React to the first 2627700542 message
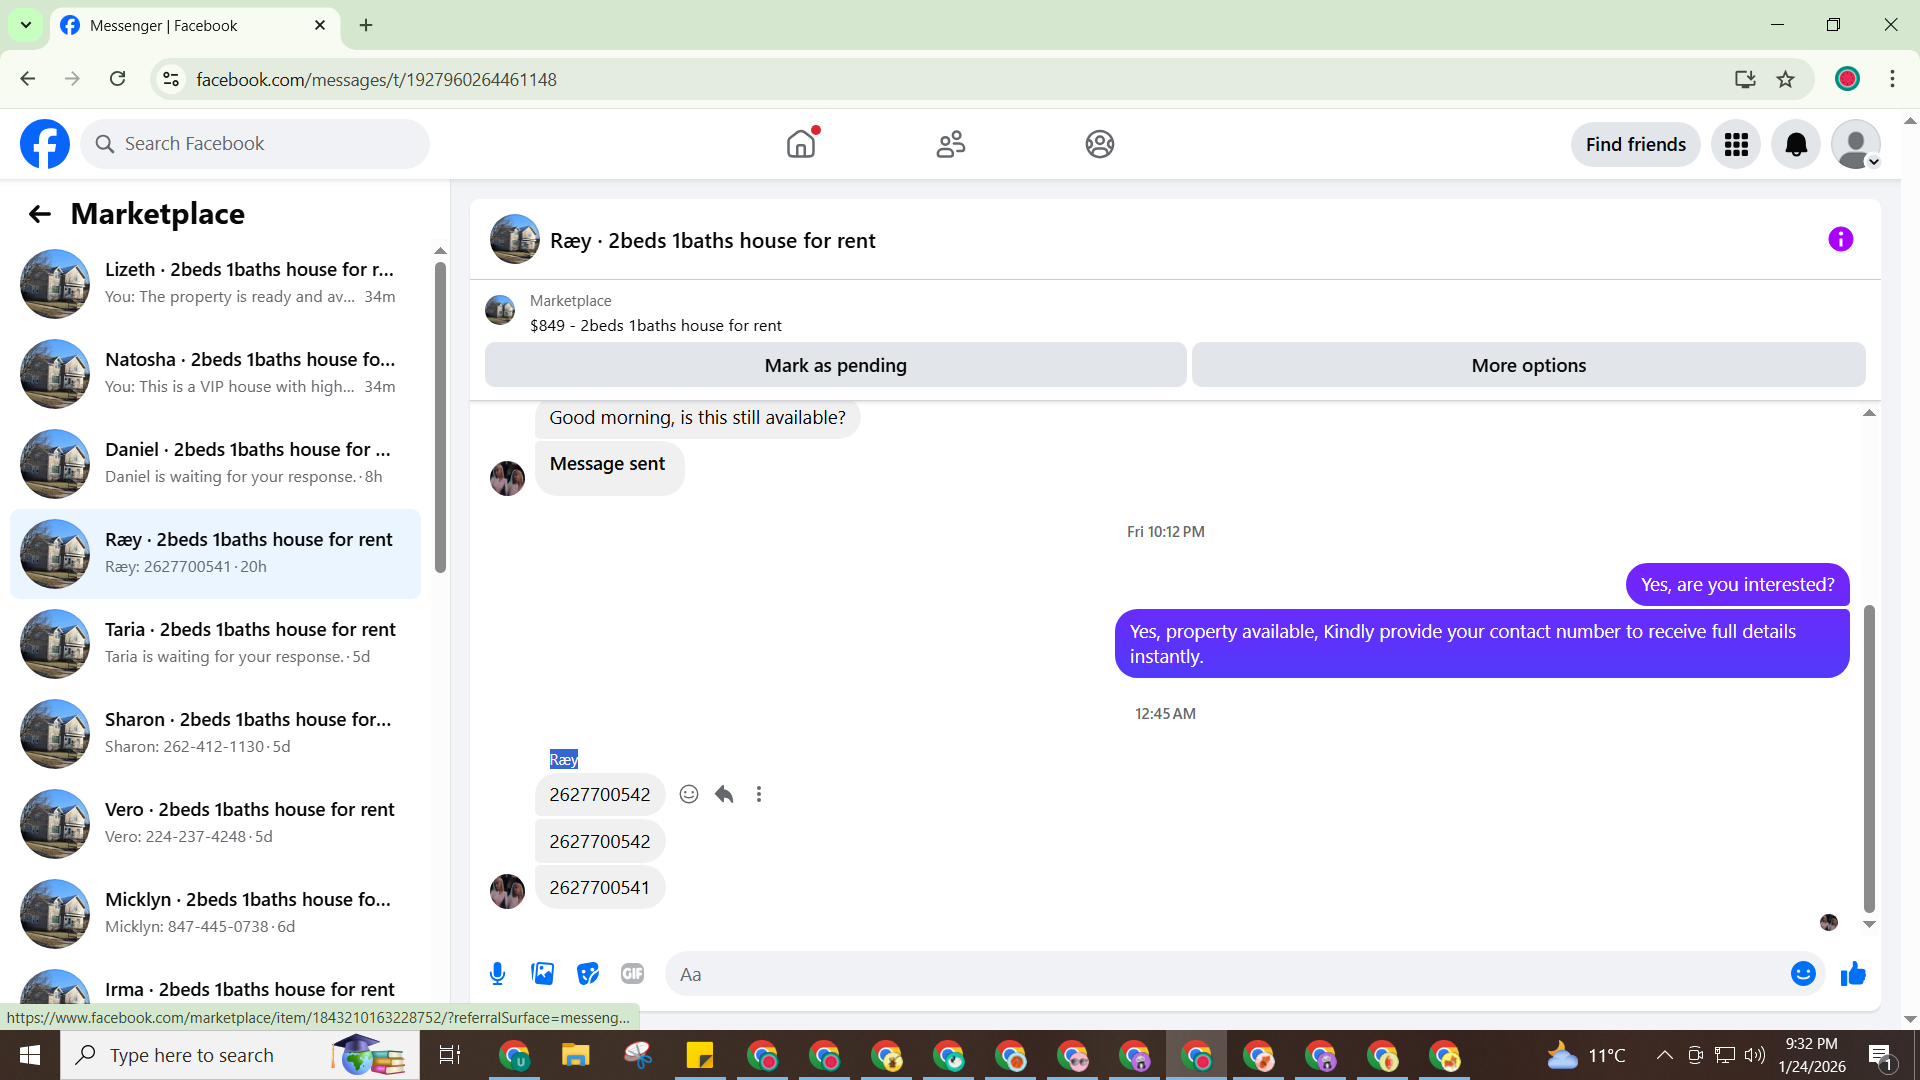Screen dimensions: 1920x1080 (689, 794)
